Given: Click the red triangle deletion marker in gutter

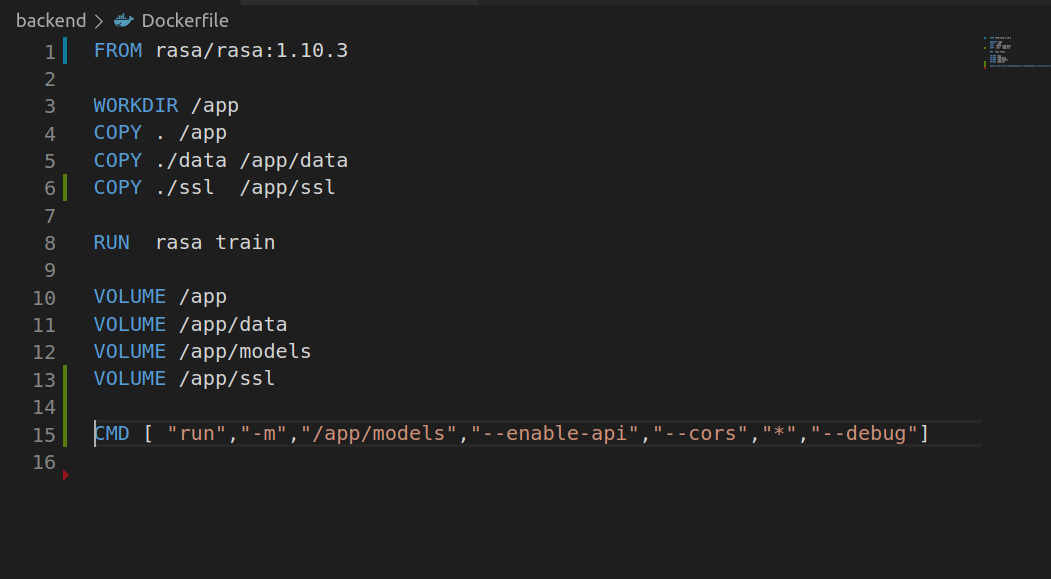Looking at the screenshot, I should point(66,475).
